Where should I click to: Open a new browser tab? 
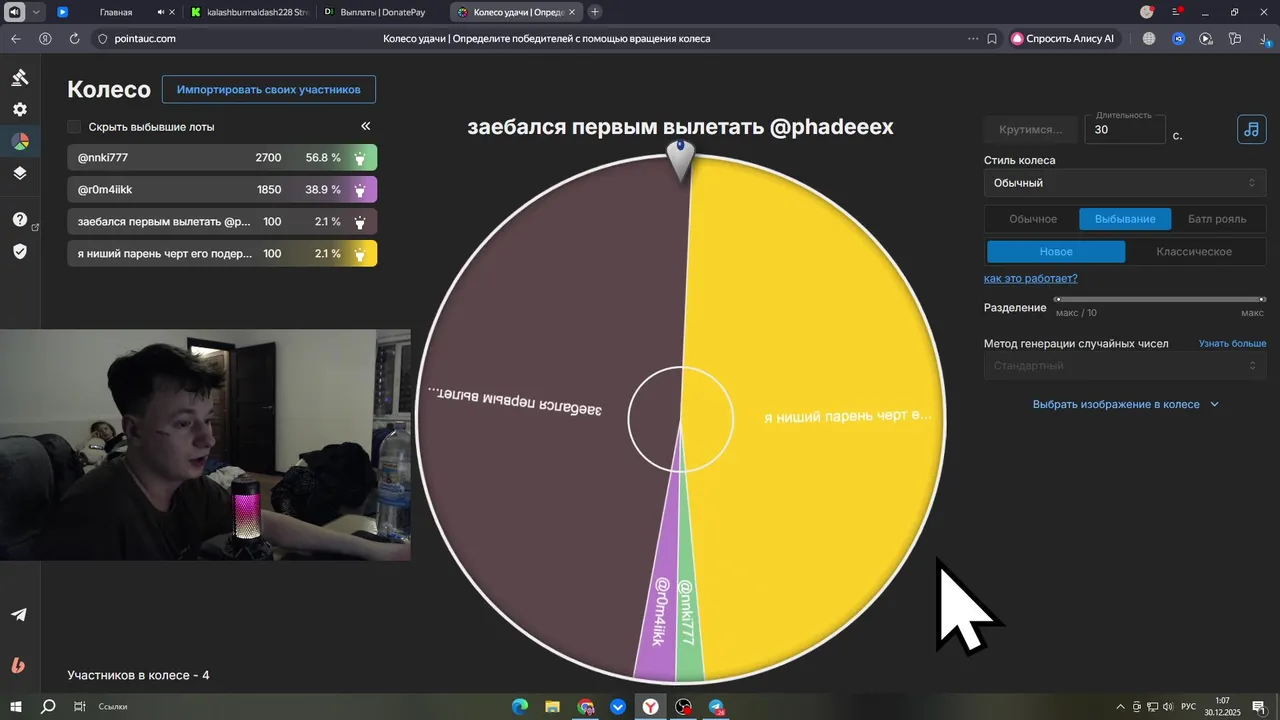(x=595, y=12)
